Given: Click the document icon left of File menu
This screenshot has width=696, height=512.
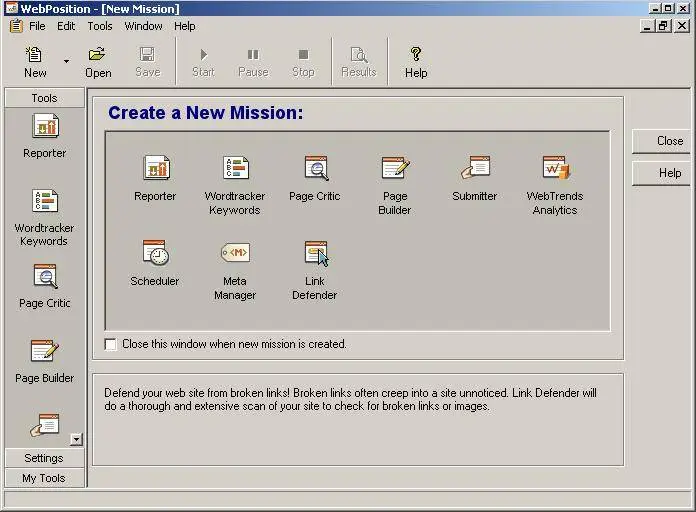Looking at the screenshot, I should pyautogui.click(x=16, y=26).
